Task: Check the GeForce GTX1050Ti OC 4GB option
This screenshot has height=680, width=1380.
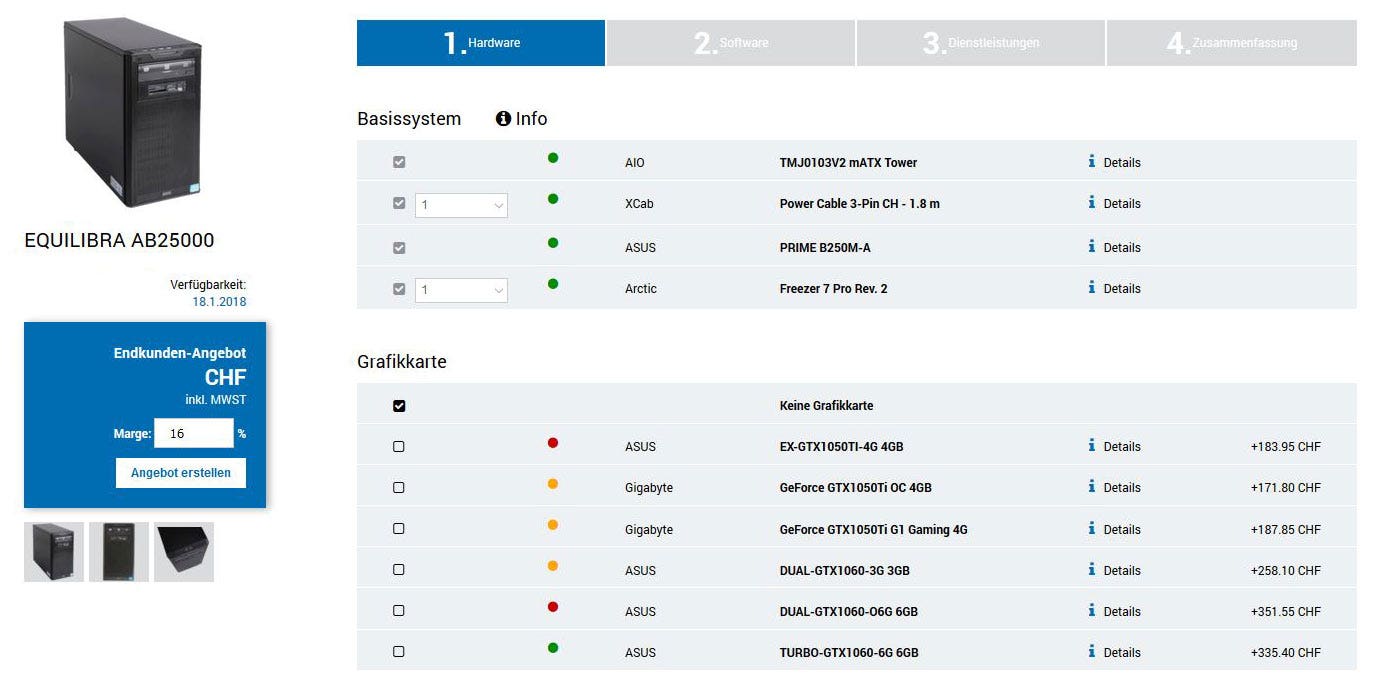Action: coord(399,488)
